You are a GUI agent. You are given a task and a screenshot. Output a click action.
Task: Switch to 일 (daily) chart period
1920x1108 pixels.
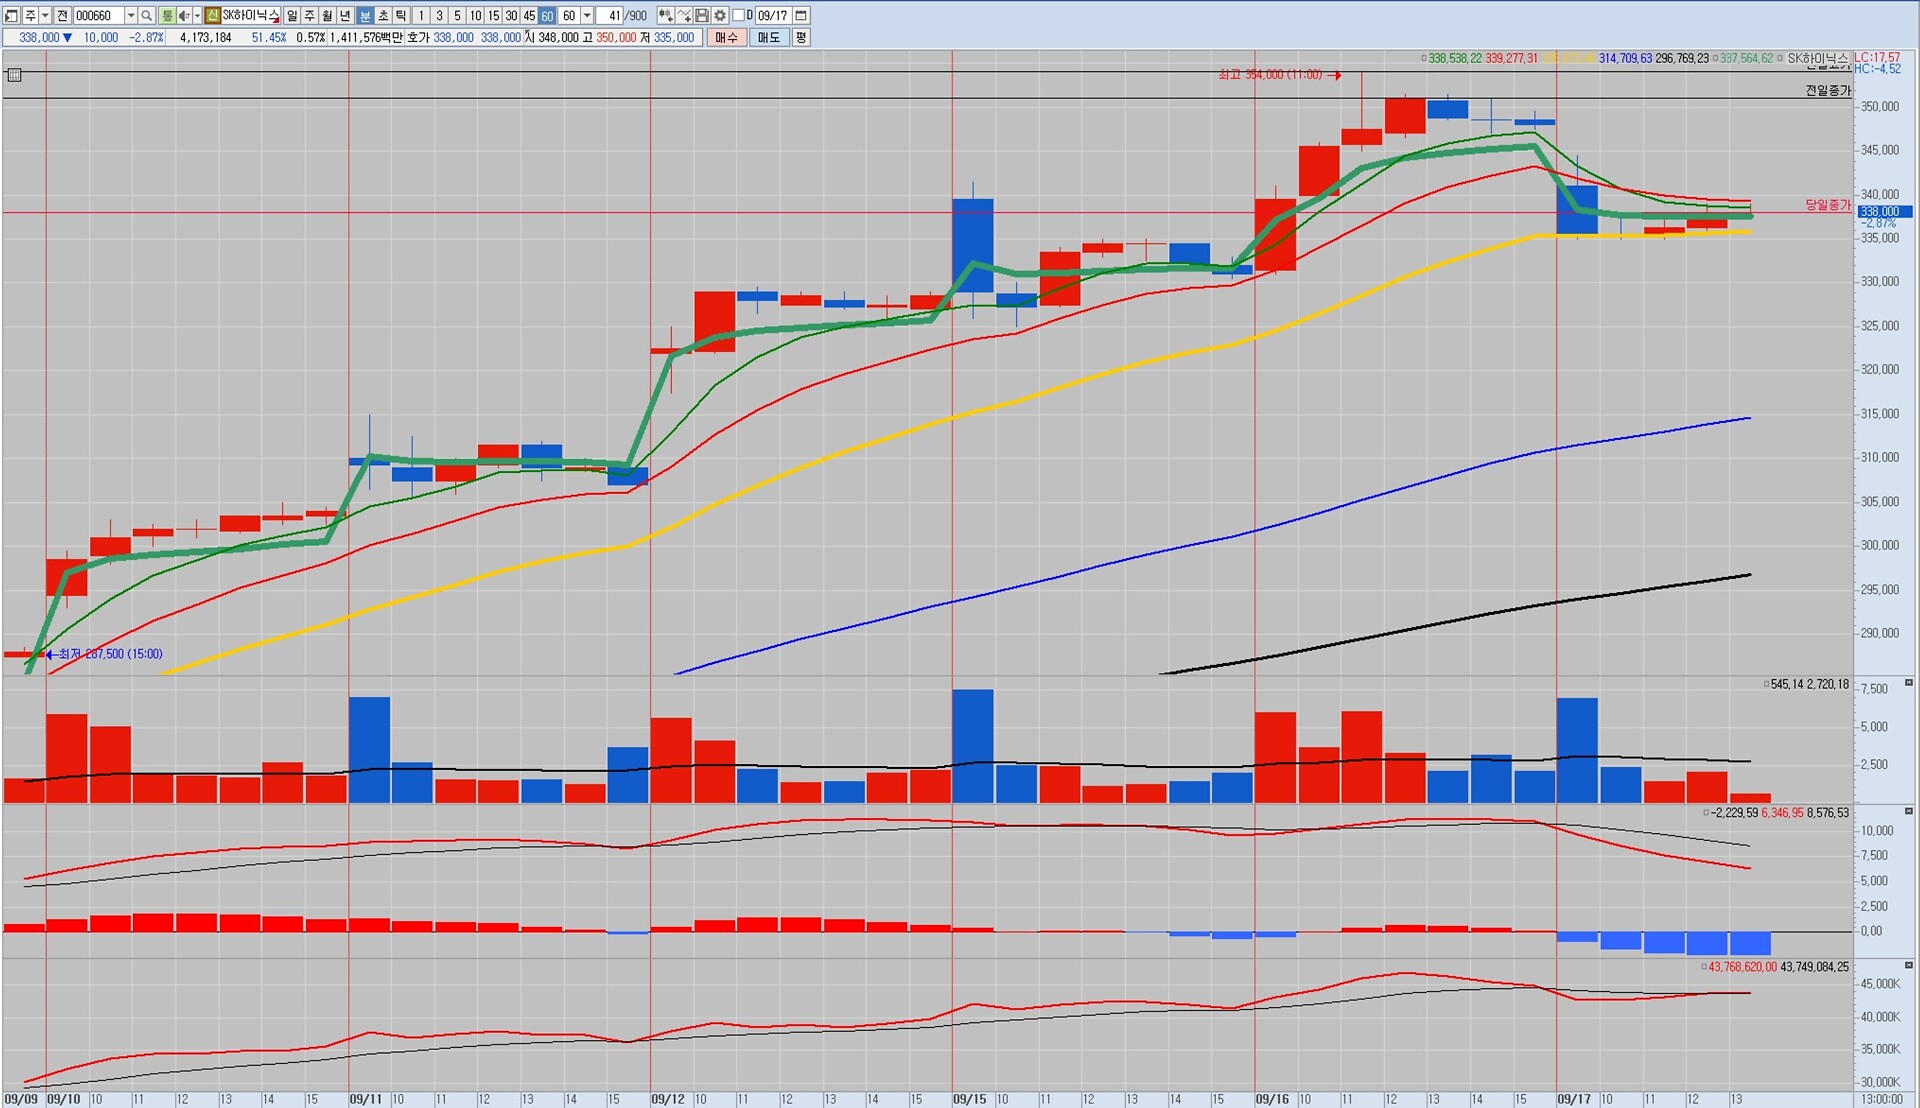click(x=291, y=16)
